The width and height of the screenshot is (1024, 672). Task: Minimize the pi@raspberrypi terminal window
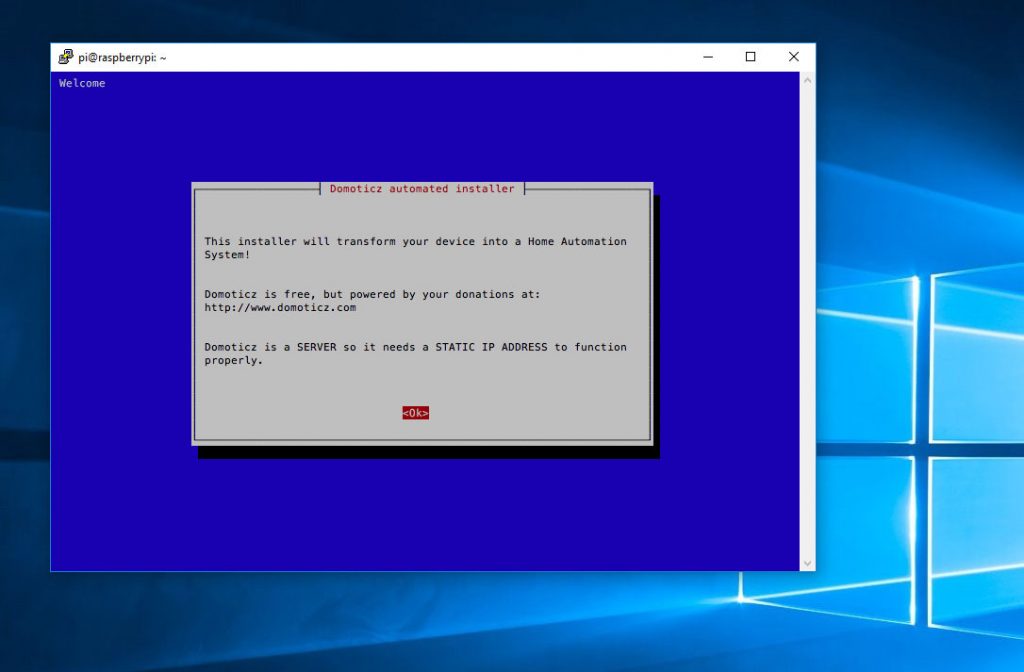pos(708,57)
